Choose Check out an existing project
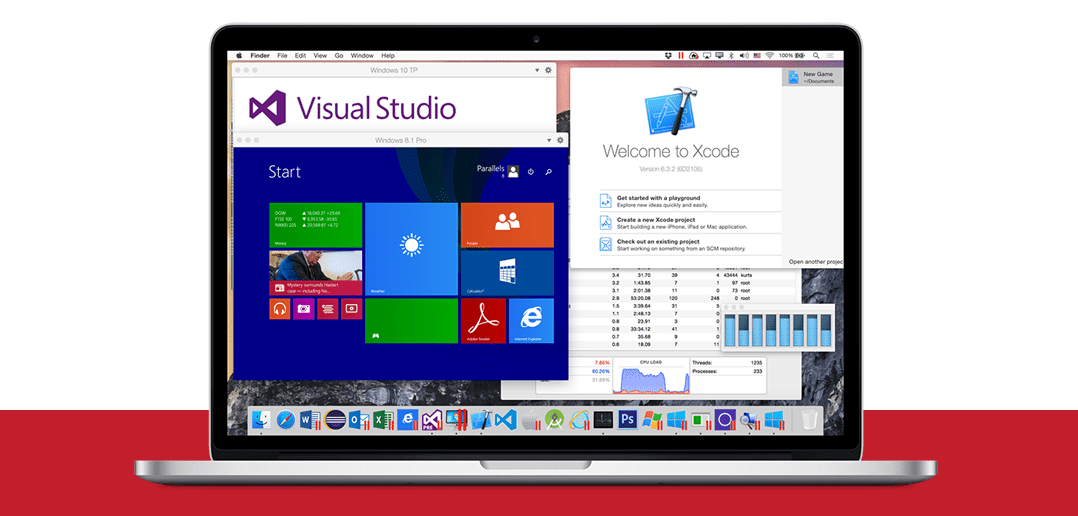This screenshot has width=1078, height=516. click(x=690, y=245)
